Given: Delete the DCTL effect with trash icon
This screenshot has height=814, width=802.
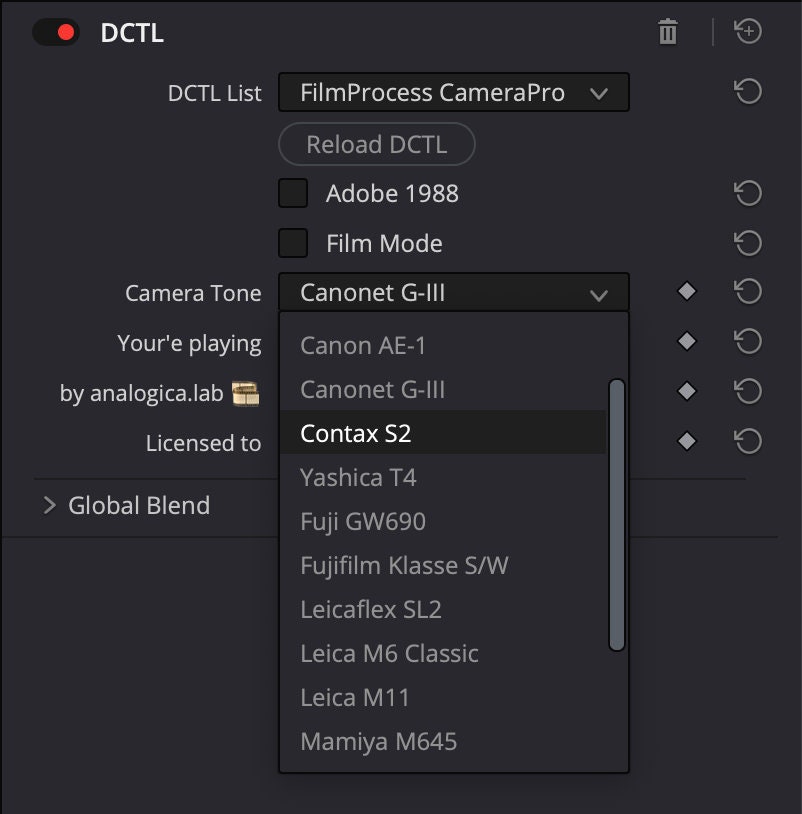Looking at the screenshot, I should (668, 32).
